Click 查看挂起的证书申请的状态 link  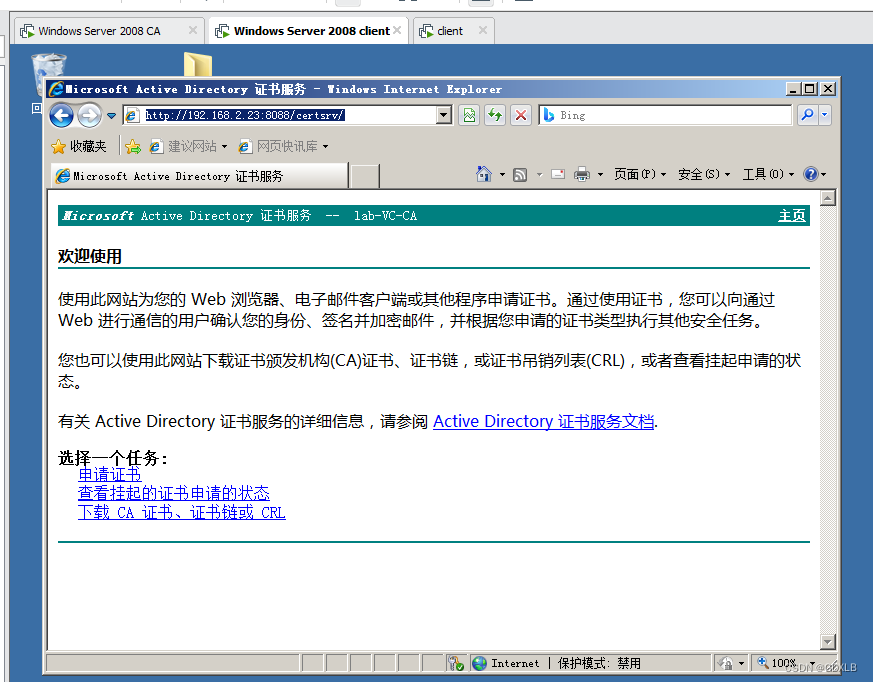click(174, 493)
